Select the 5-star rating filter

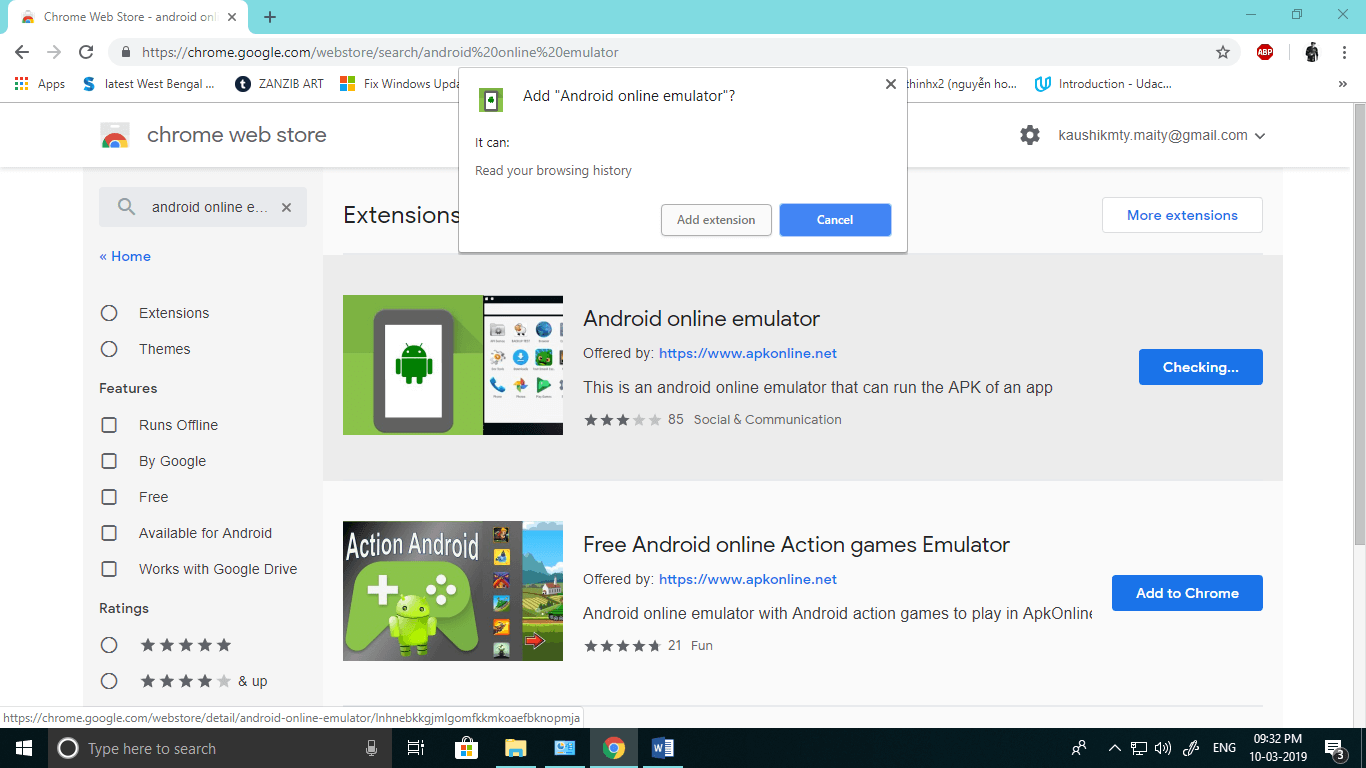point(109,645)
